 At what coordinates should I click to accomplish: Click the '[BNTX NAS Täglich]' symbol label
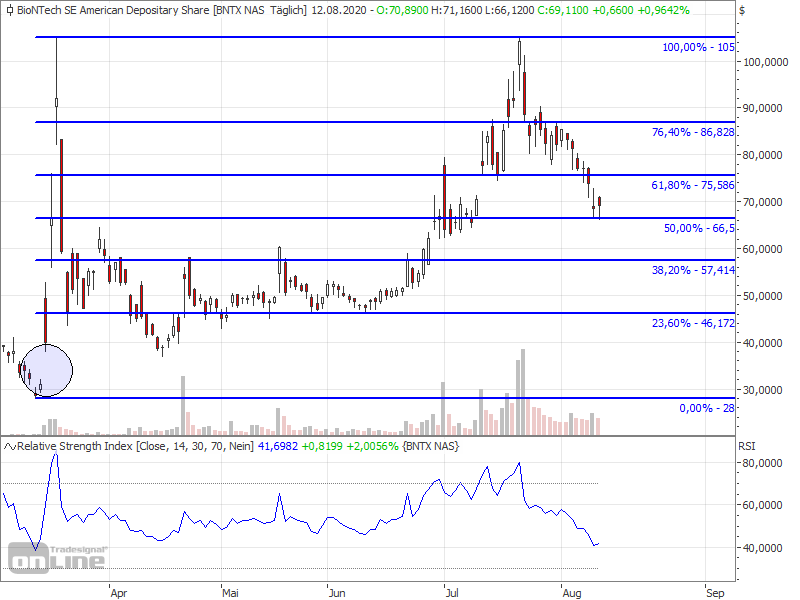pos(260,10)
